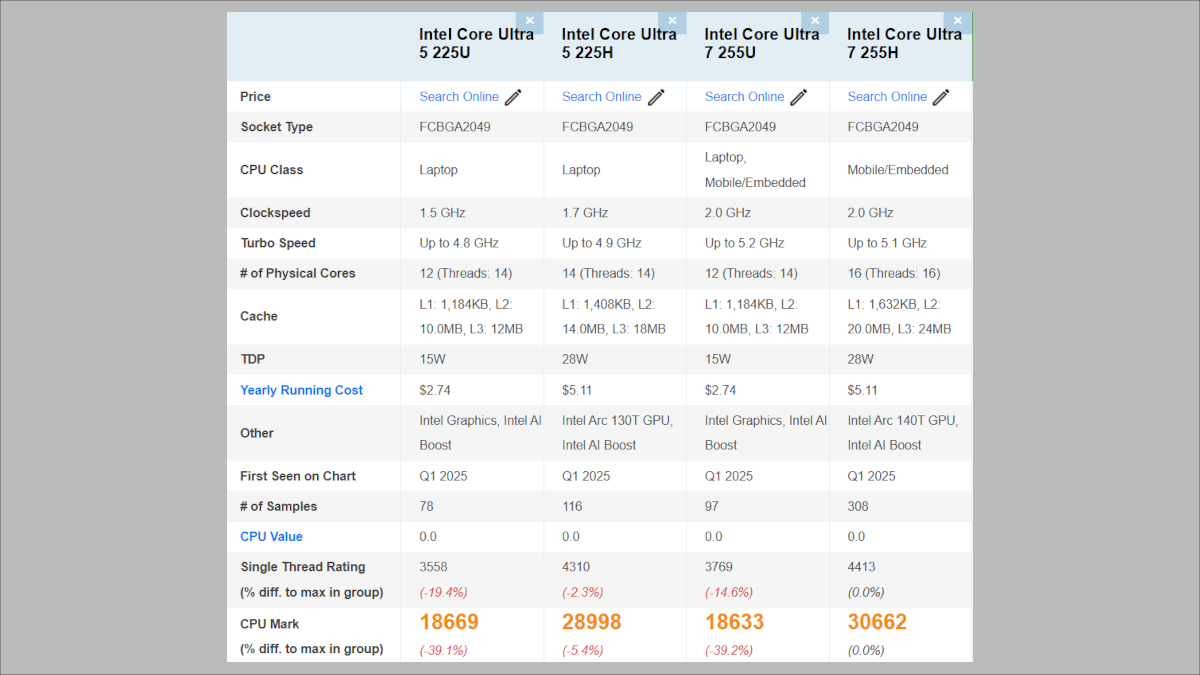This screenshot has width=1200, height=675.
Task: Remove Intel Core Ultra 7 255H column
Action: coord(958,21)
